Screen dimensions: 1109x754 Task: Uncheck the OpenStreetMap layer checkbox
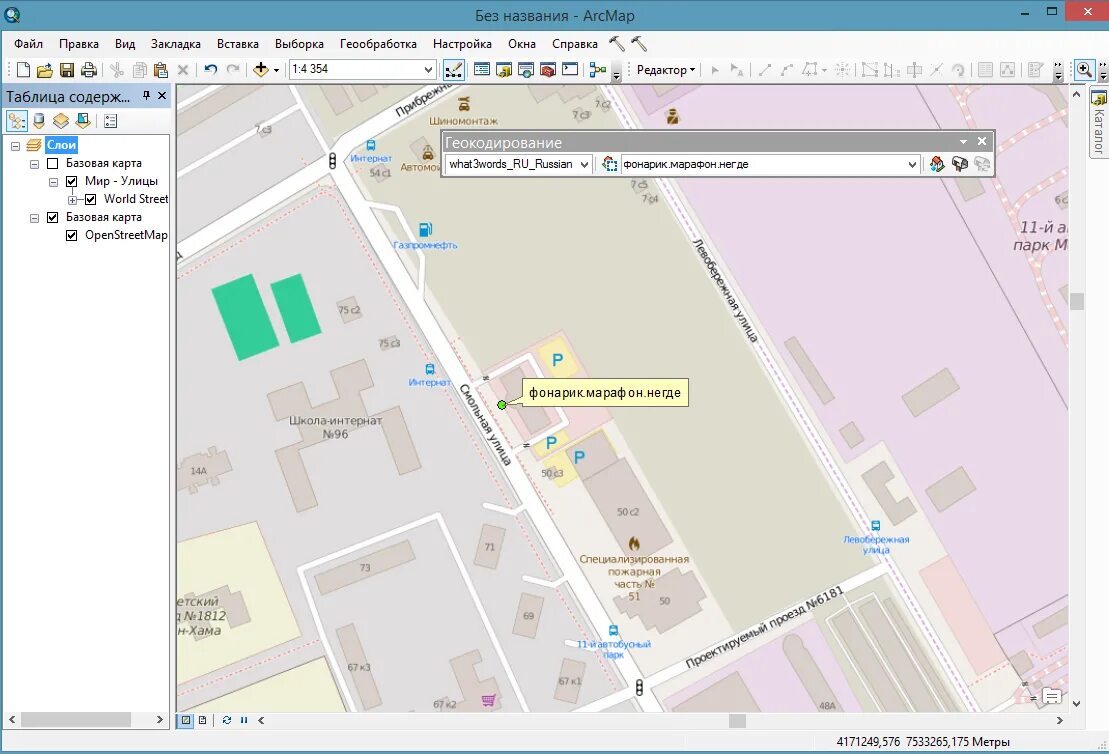tap(71, 236)
